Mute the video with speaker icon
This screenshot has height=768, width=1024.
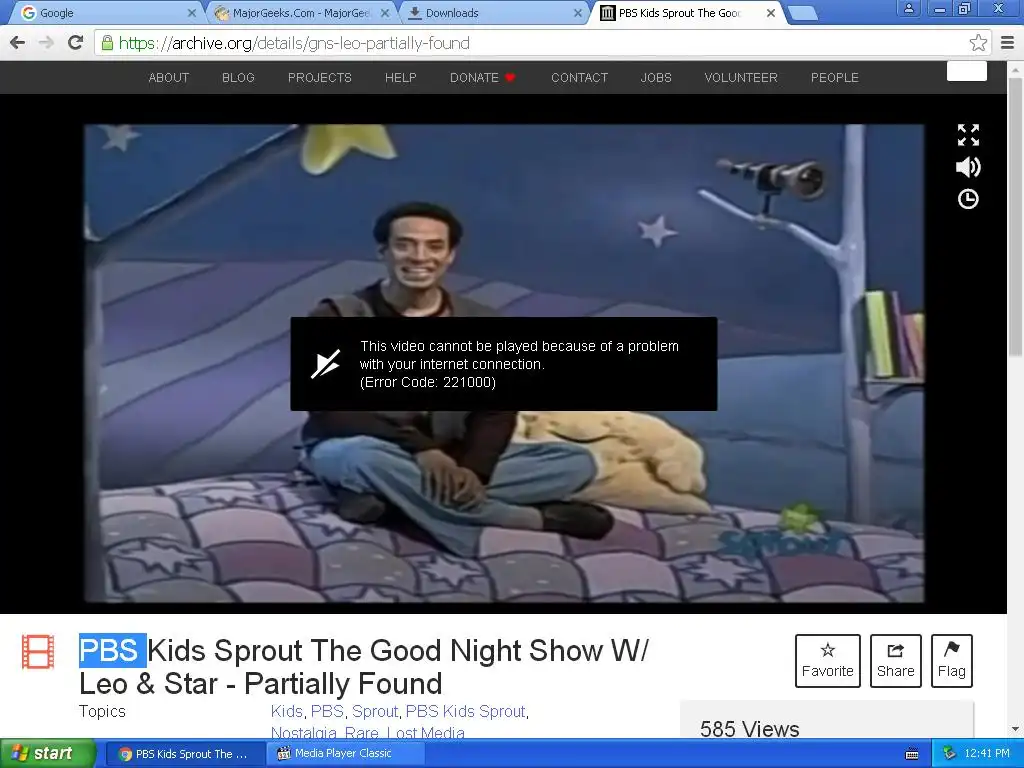coord(968,167)
